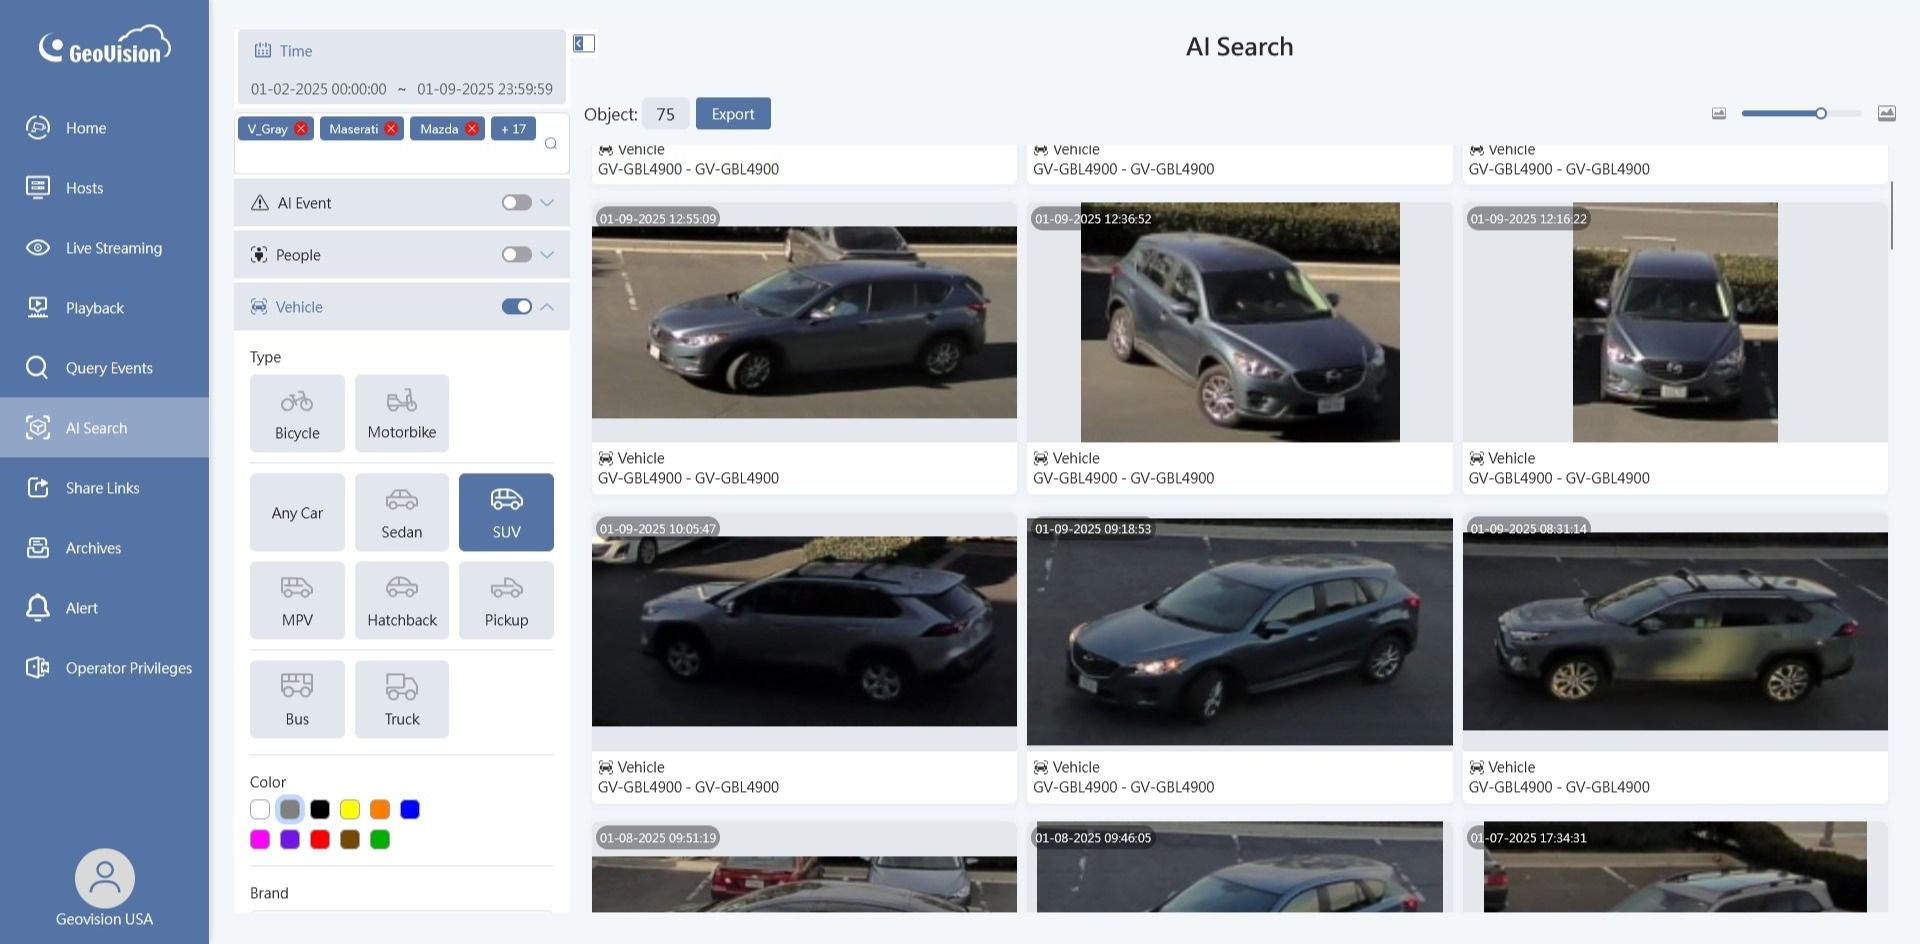Viewport: 1920px width, 944px height.
Task: Collapse the filter side panel icon
Action: tap(584, 43)
